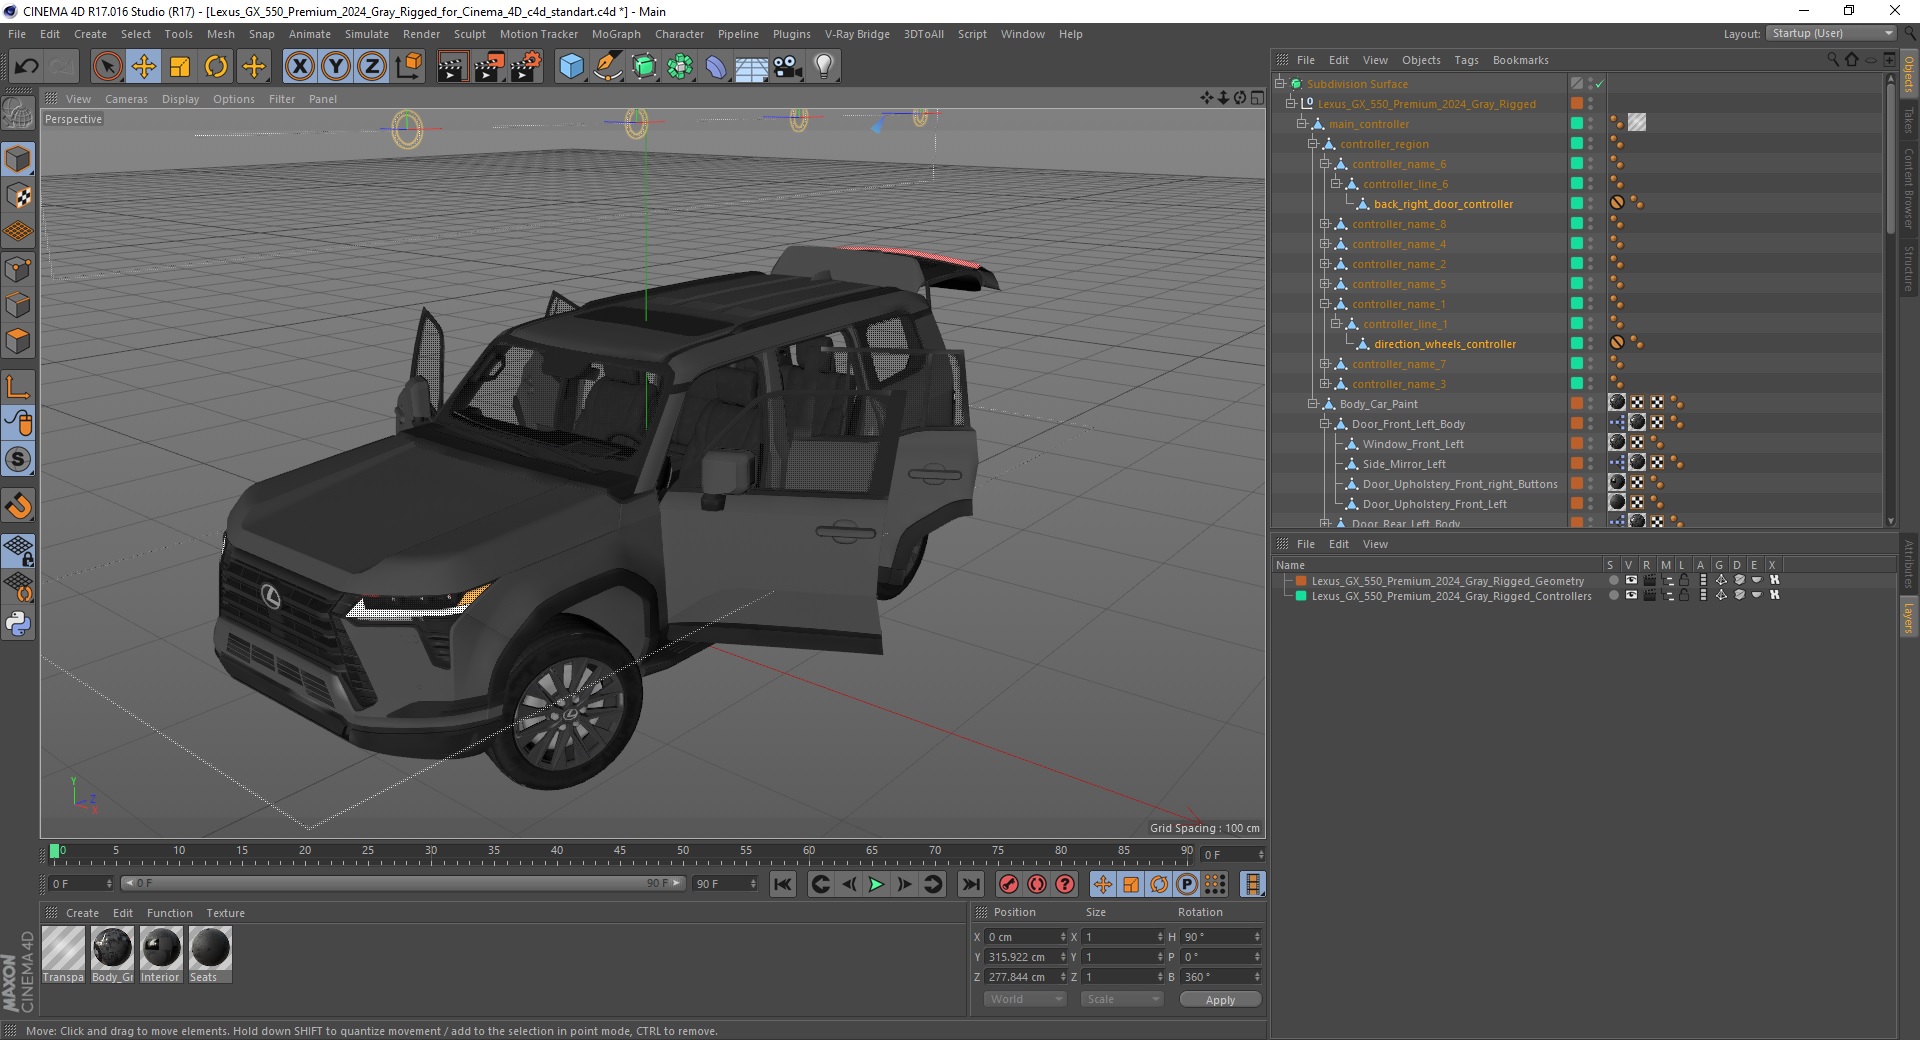Click the Apply button in coordinates

click(x=1220, y=999)
